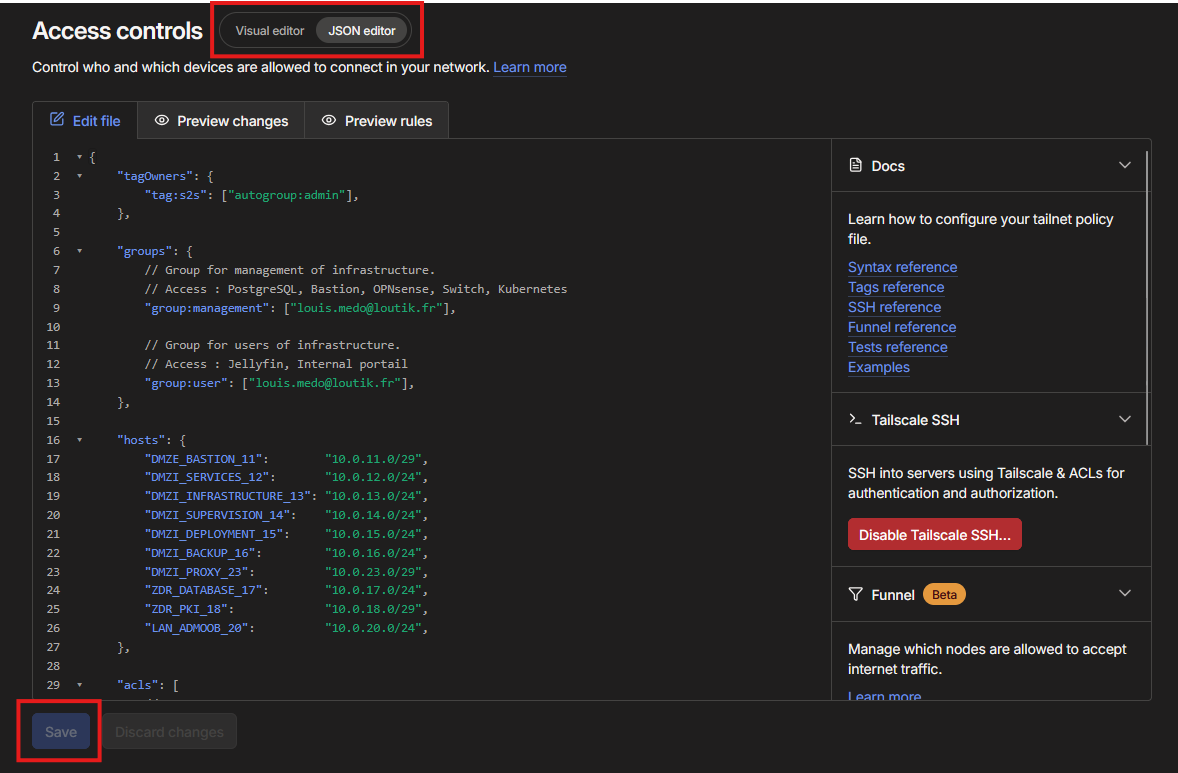Open the Edit file tab

tap(85, 120)
